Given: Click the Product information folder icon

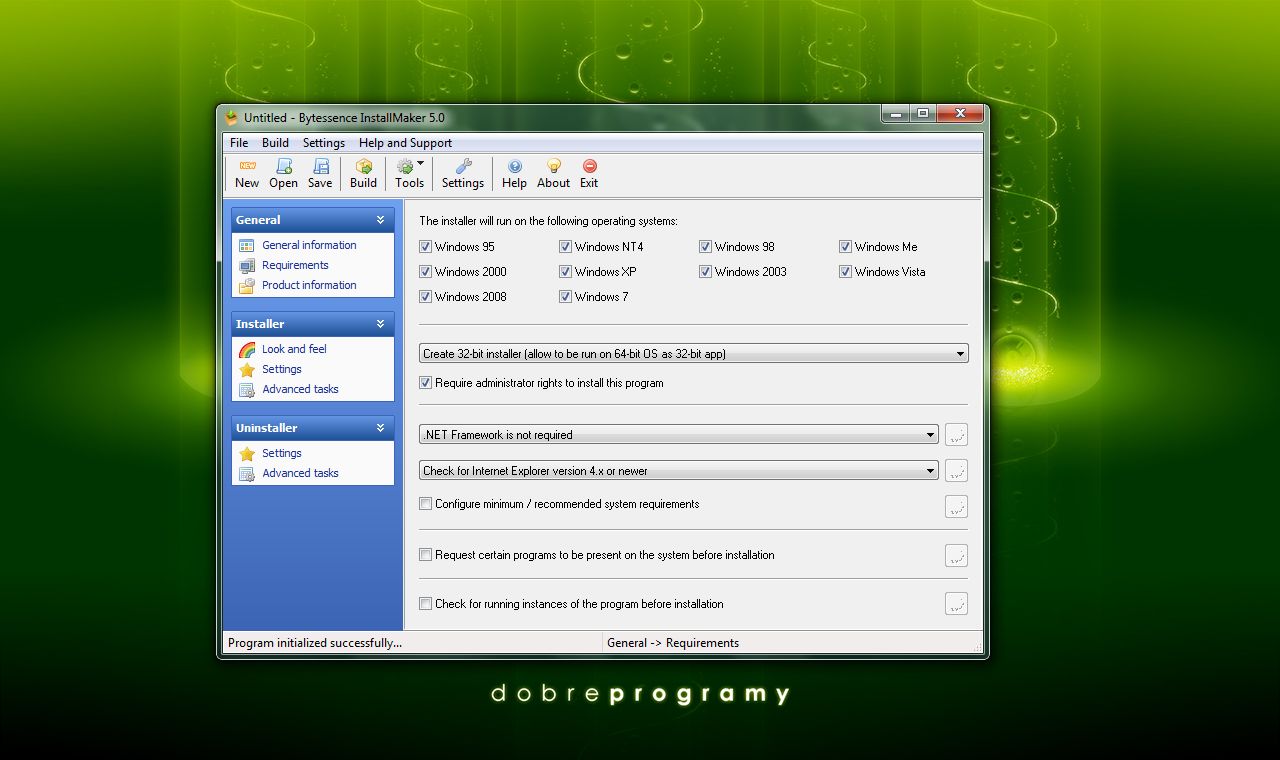Looking at the screenshot, I should coord(247,285).
